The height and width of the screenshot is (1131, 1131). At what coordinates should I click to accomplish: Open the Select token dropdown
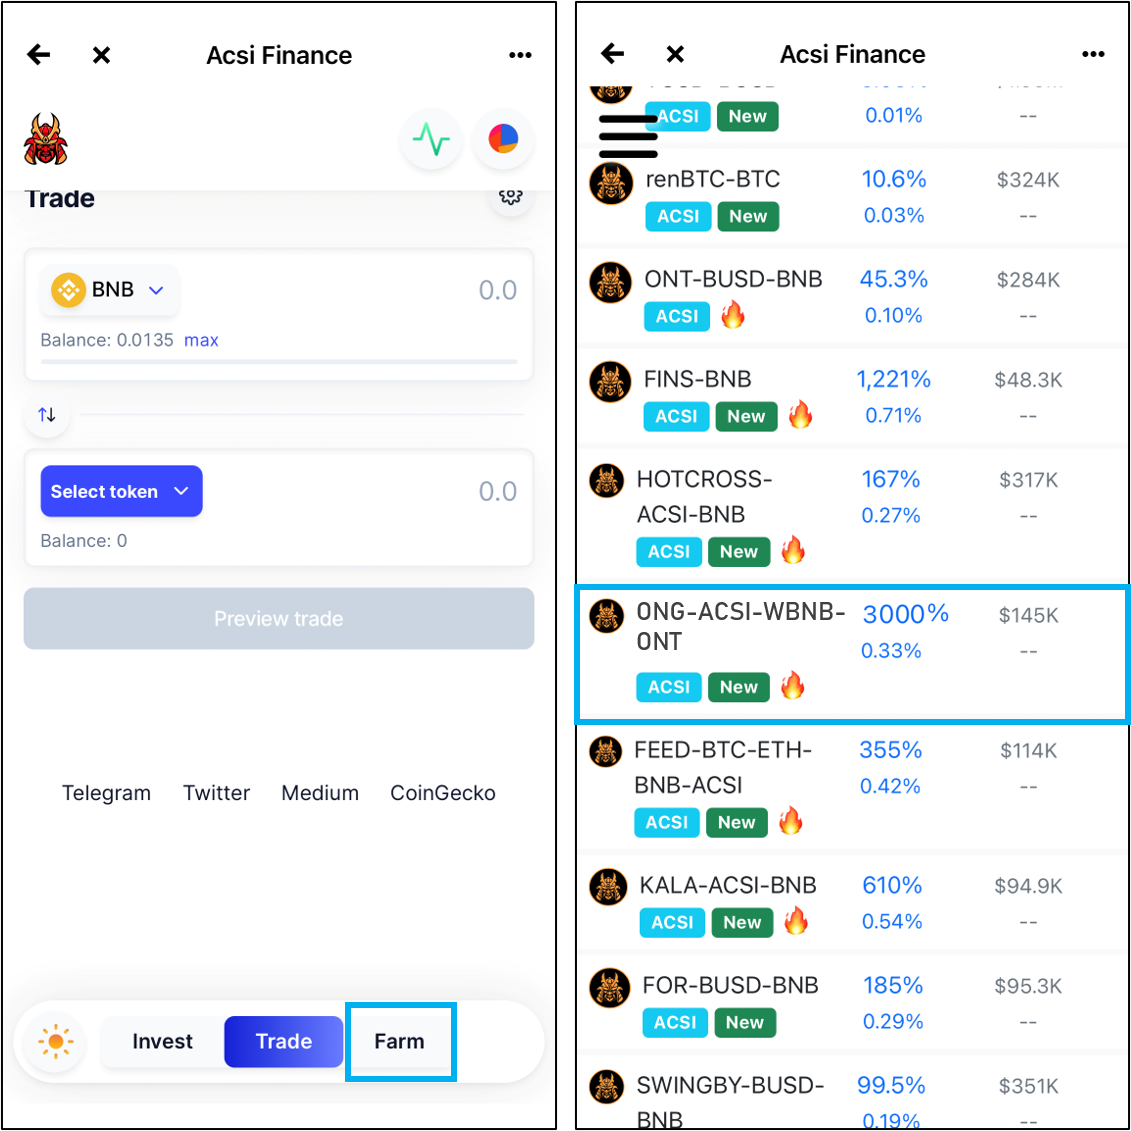[x=121, y=491]
